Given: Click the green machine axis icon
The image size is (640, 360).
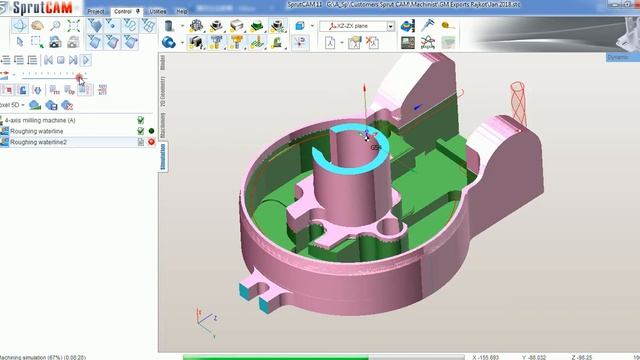Looking at the screenshot, I should tap(277, 42).
